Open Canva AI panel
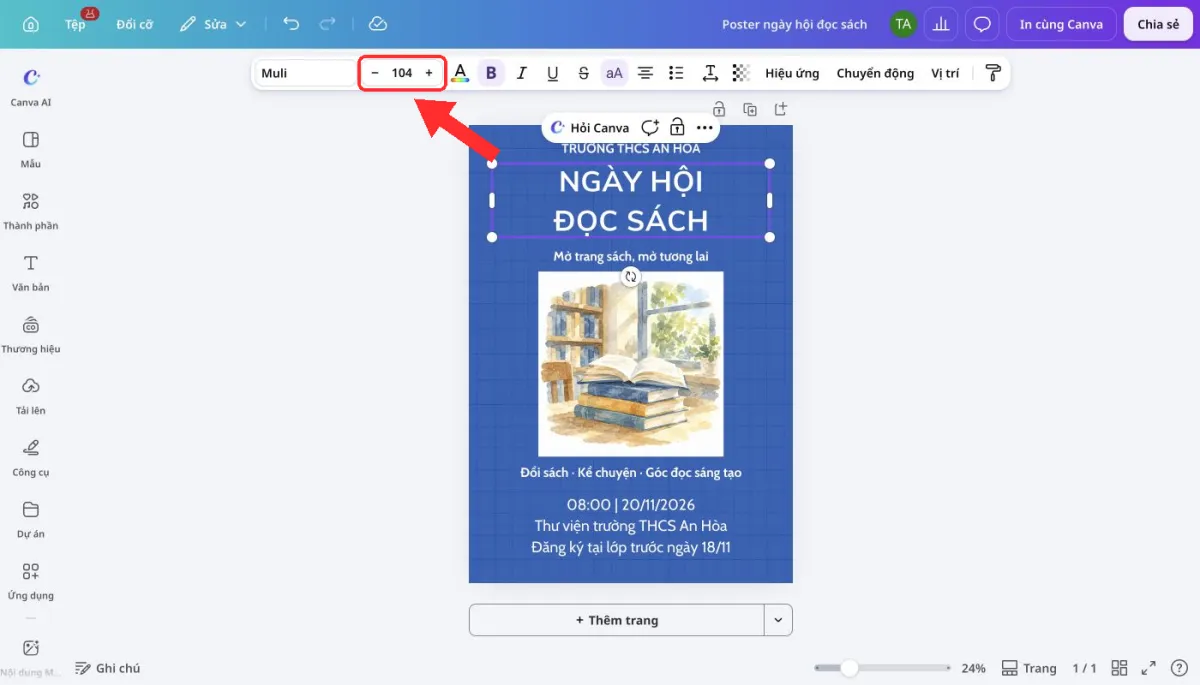This screenshot has width=1200, height=685. [31, 87]
